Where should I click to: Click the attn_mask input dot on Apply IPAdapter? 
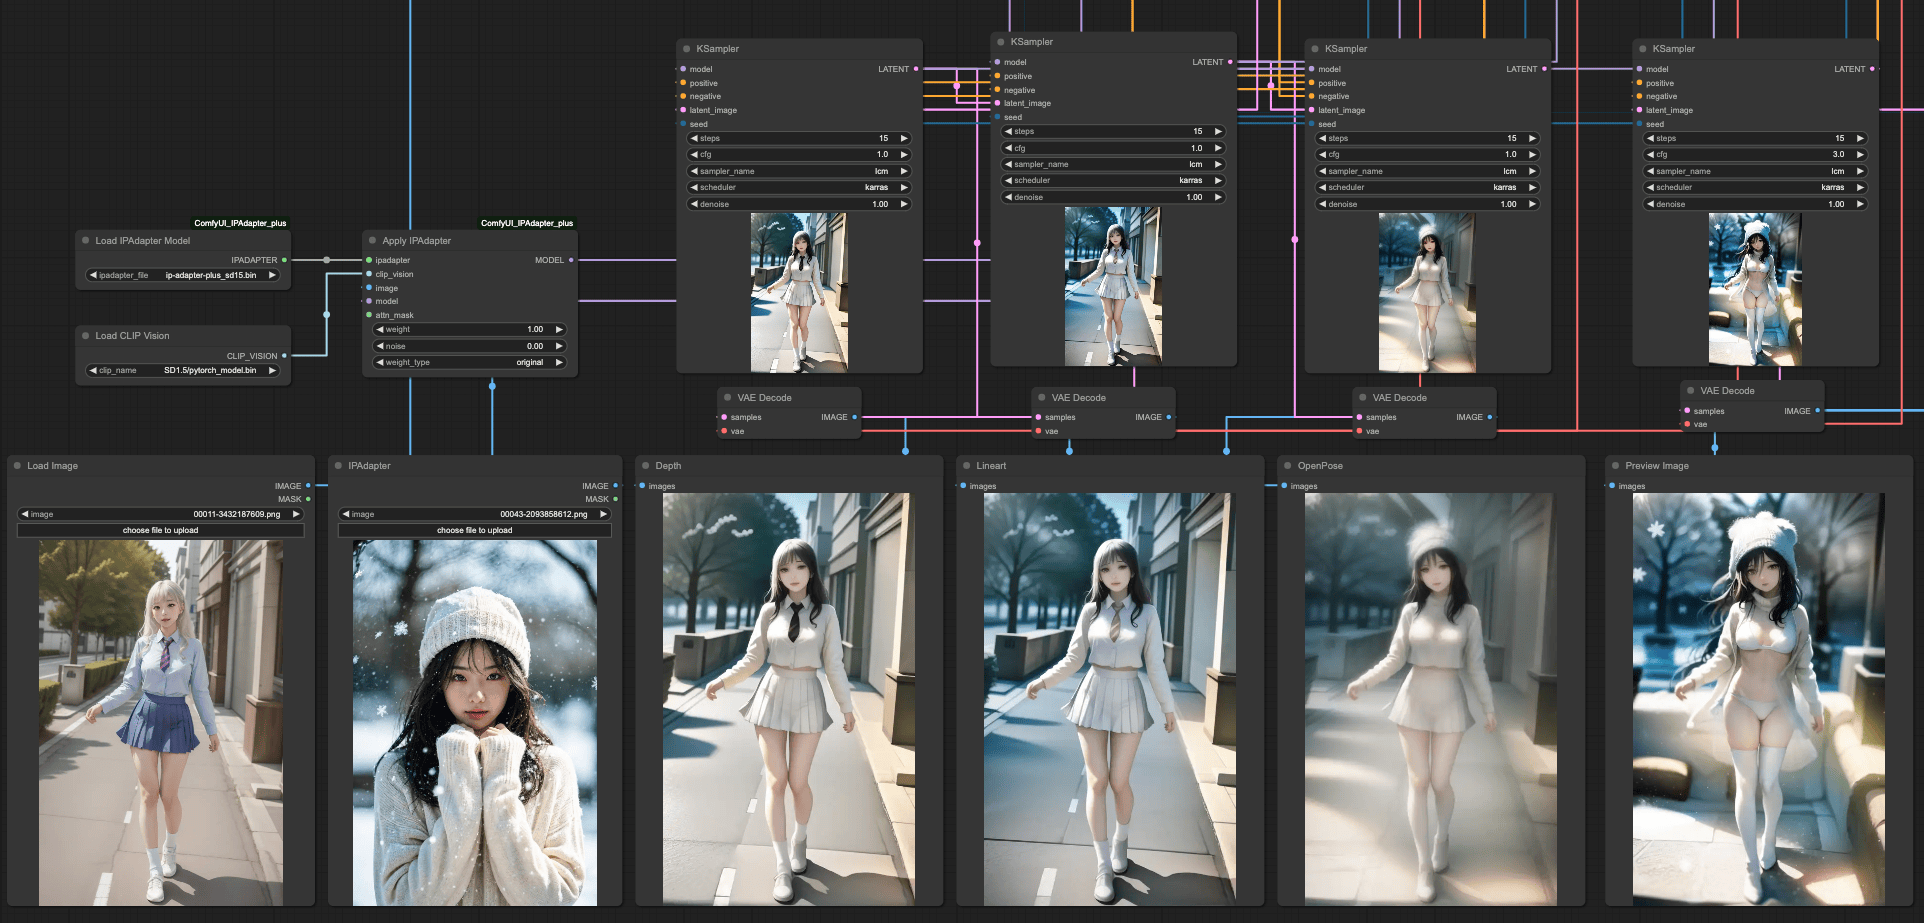[368, 315]
